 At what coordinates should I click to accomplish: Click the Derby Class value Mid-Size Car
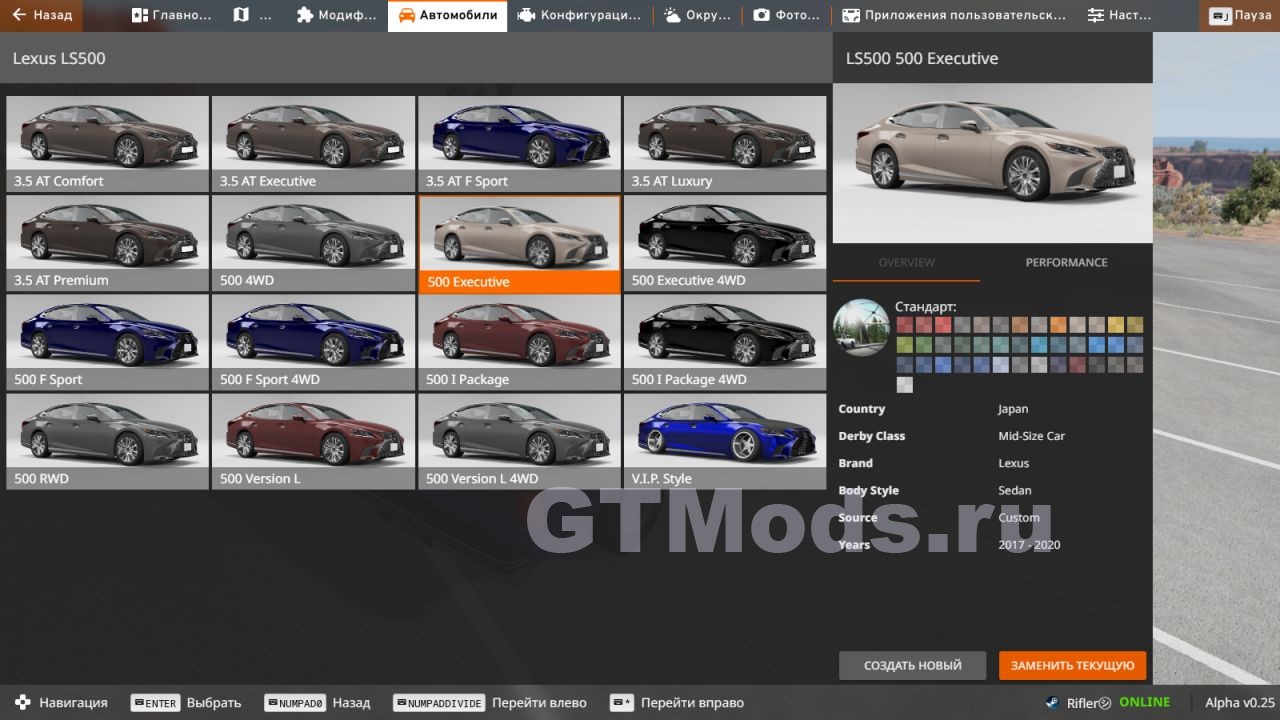click(x=1031, y=436)
